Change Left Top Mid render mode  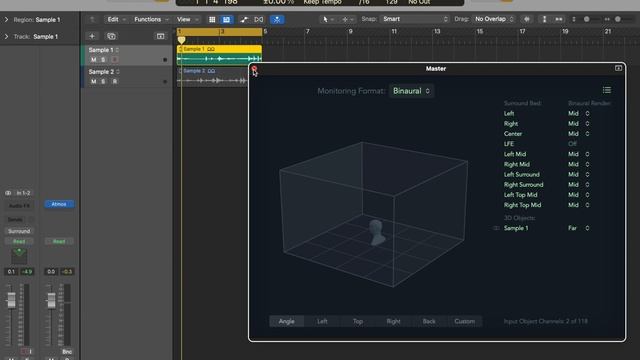tap(579, 195)
